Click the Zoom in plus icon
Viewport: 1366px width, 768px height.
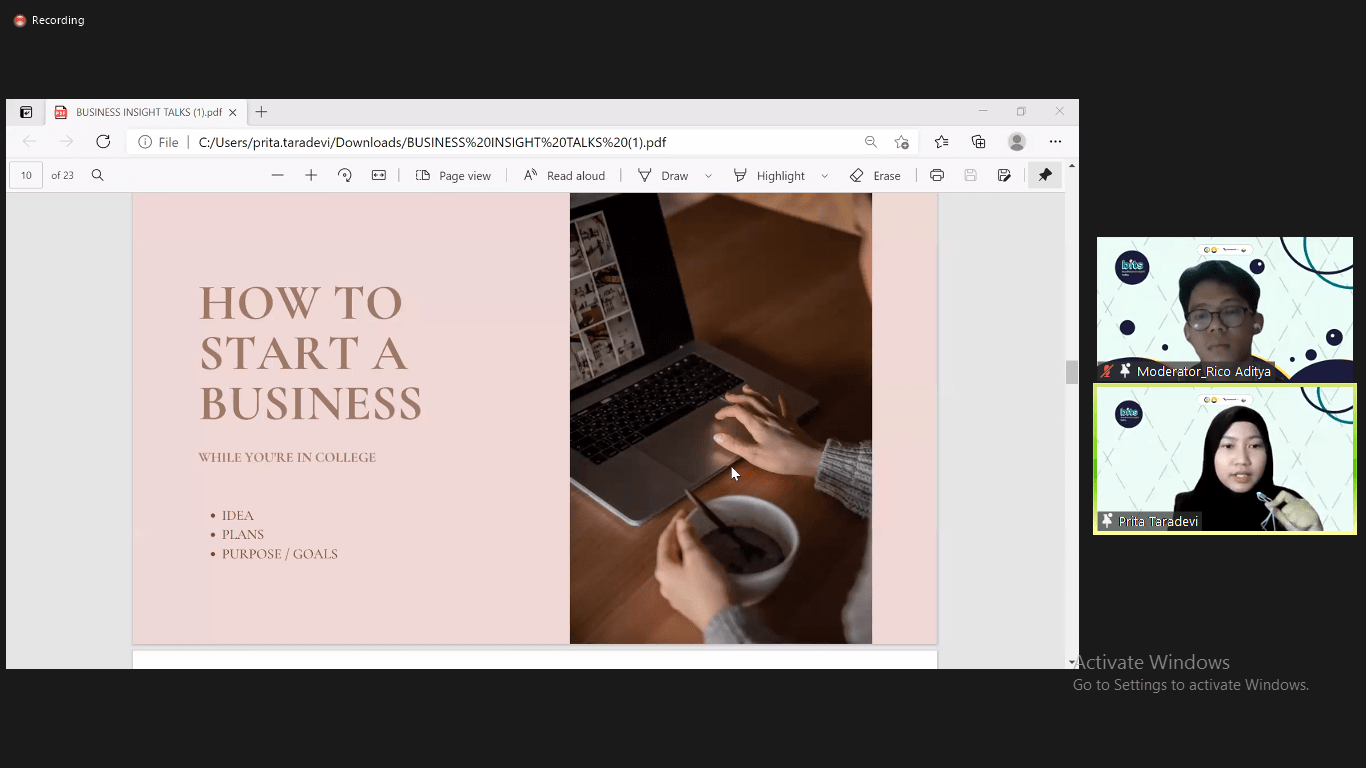[x=311, y=175]
